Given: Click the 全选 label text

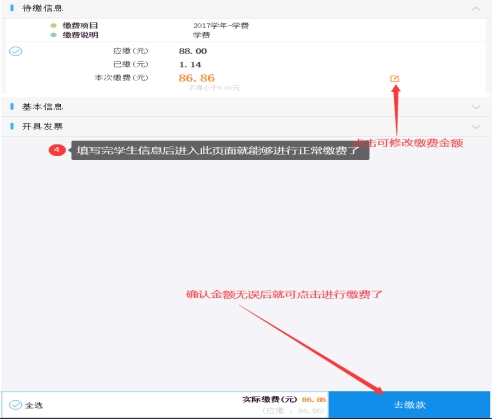Looking at the screenshot, I should [x=34, y=405].
